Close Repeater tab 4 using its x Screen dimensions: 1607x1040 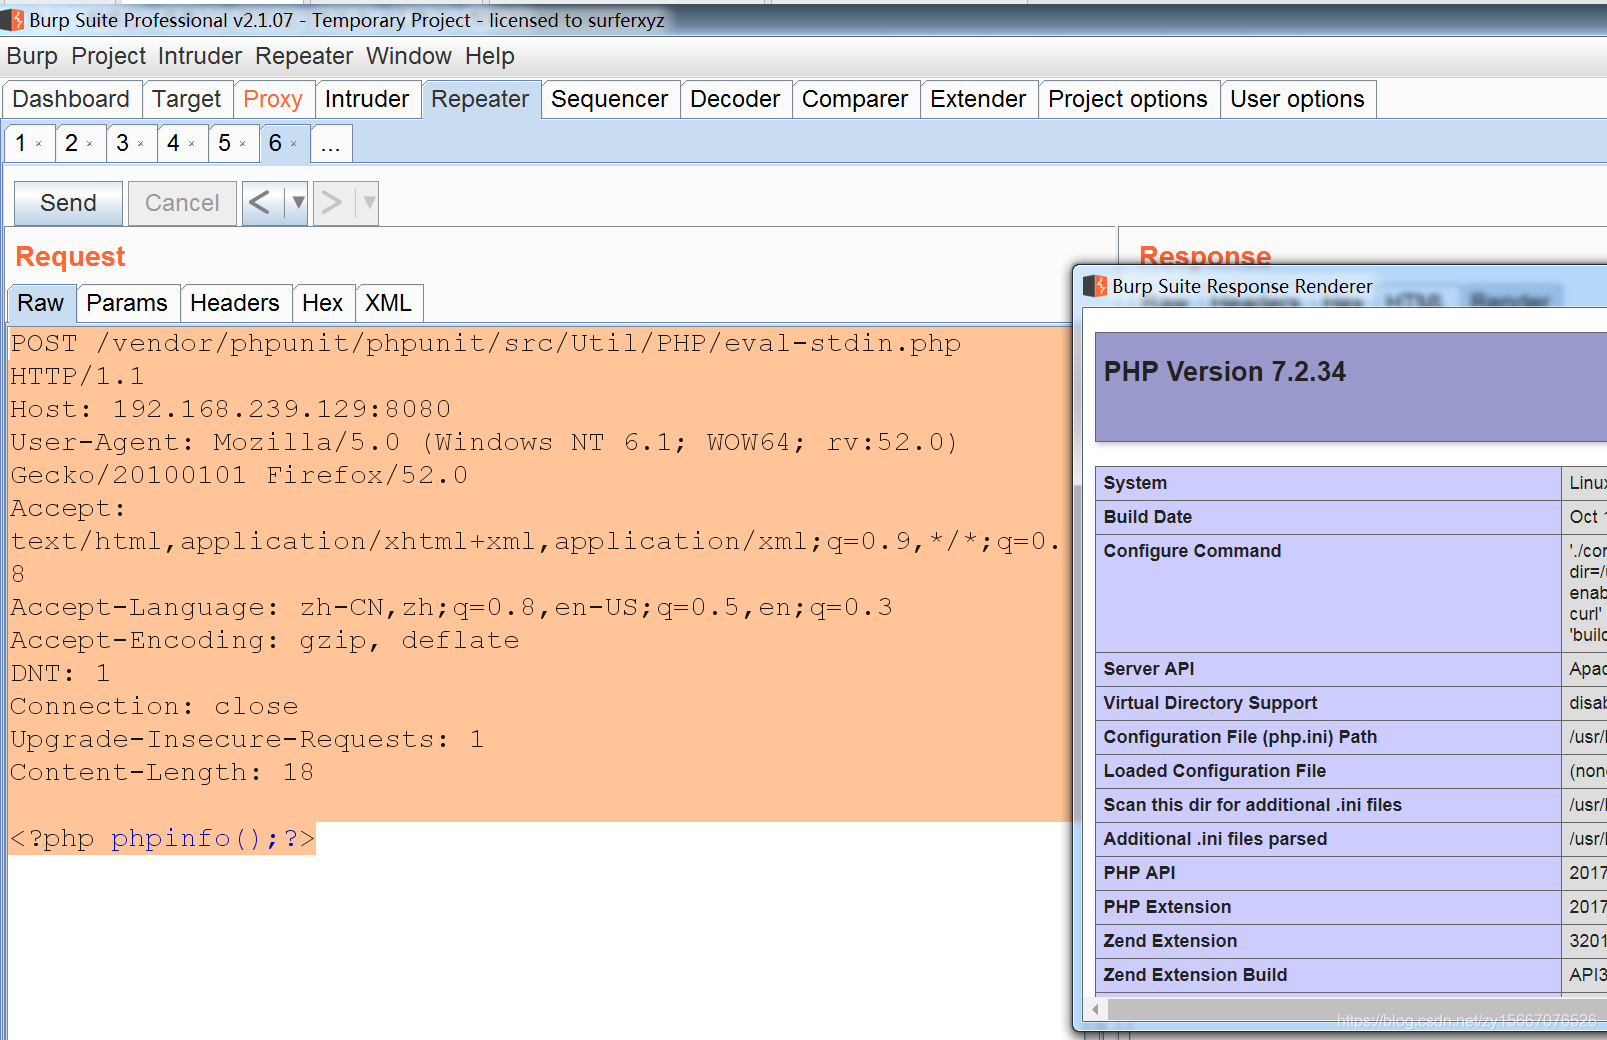(191, 144)
